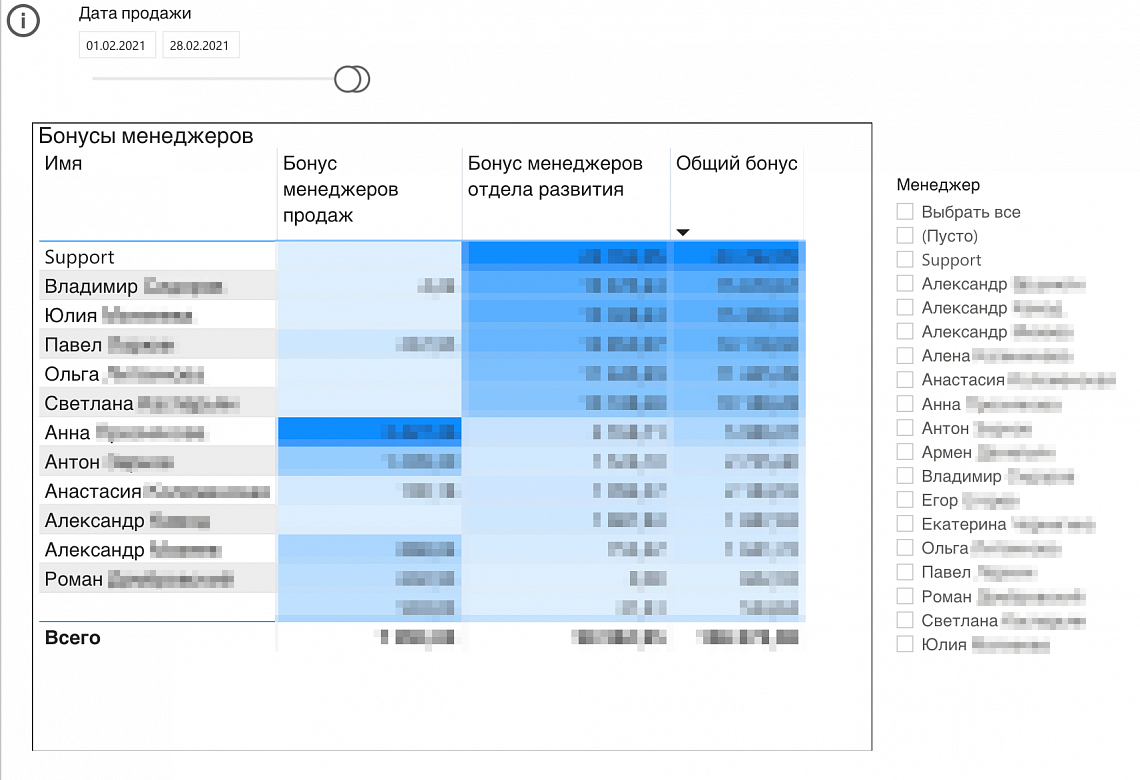Sort by Бонус менеджеров продаж column header
This screenshot has width=1140, height=780.
point(340,189)
